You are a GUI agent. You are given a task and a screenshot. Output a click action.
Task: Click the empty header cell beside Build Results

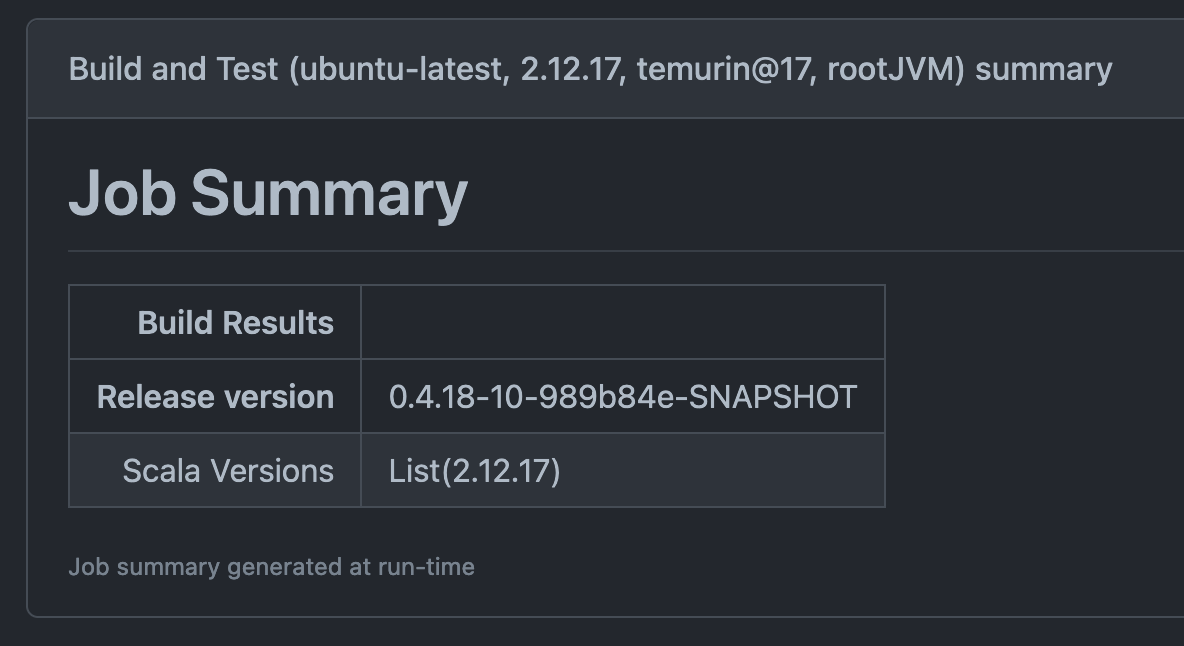tap(623, 322)
